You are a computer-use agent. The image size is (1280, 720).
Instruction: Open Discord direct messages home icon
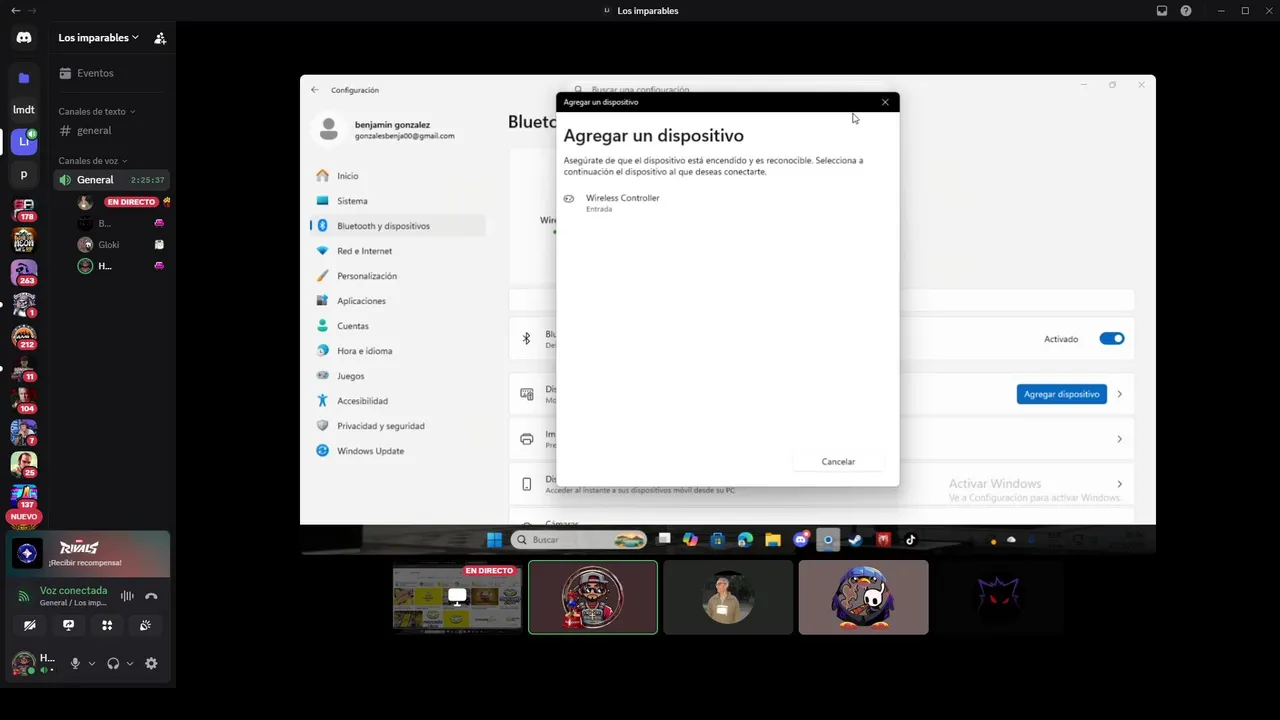[x=24, y=38]
